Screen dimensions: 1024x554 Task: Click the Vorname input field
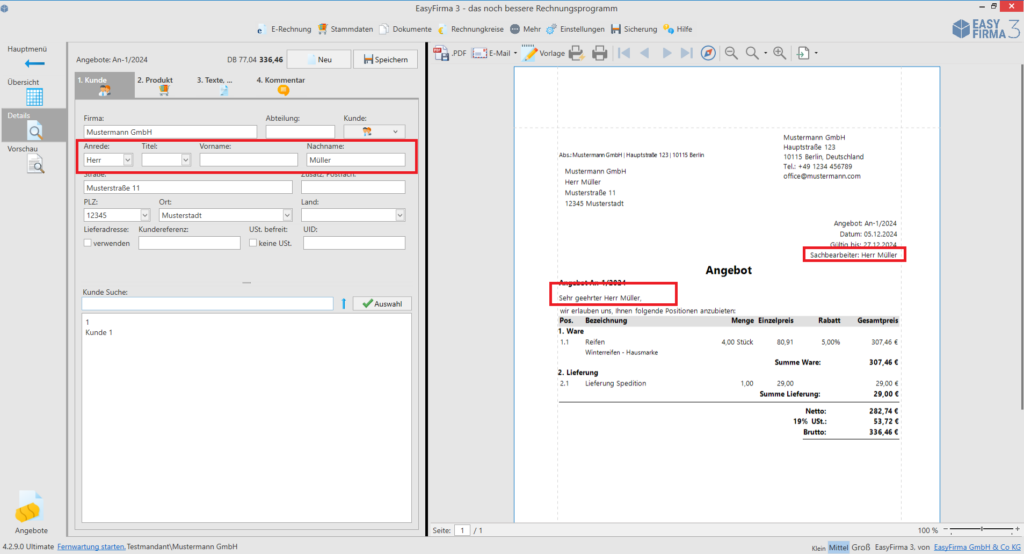tap(248, 160)
